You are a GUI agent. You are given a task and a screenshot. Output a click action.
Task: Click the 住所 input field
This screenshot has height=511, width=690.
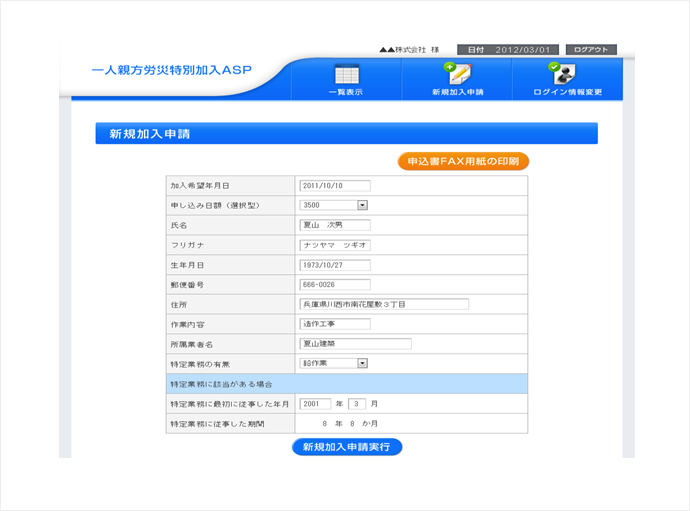[x=384, y=304]
